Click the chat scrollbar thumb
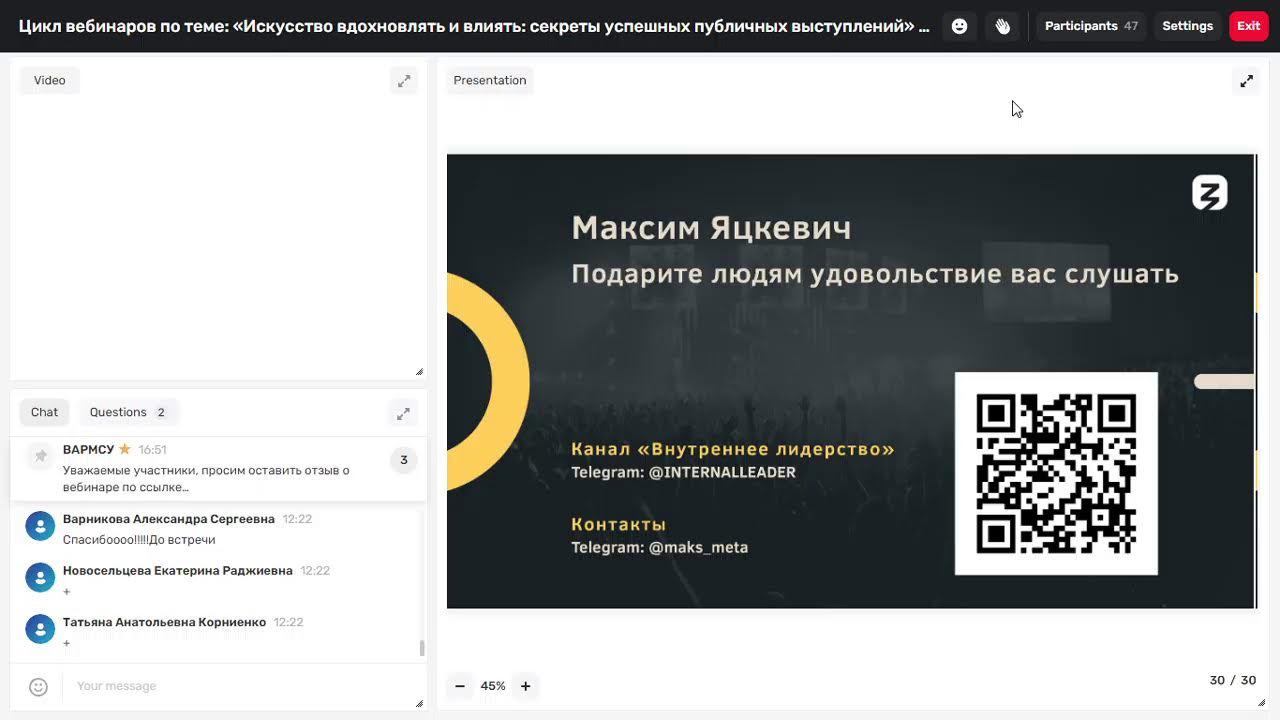 click(x=422, y=648)
